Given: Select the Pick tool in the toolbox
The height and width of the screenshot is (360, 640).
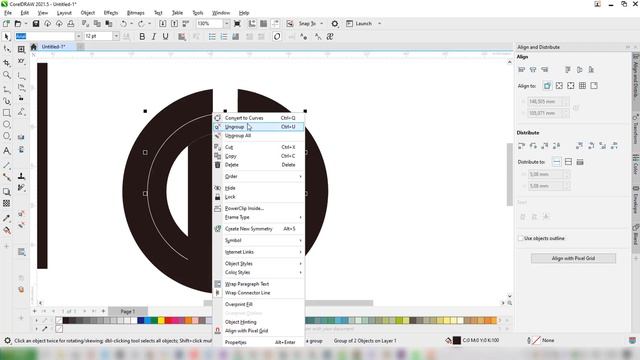Looking at the screenshot, I should pyautogui.click(x=7, y=37).
